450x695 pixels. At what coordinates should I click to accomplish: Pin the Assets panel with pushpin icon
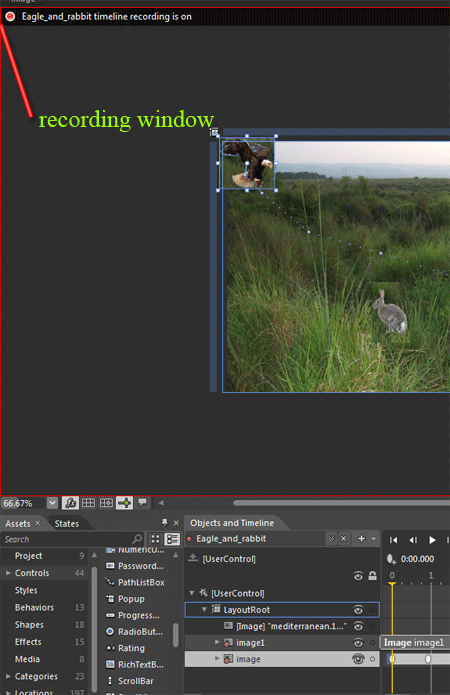tap(165, 523)
